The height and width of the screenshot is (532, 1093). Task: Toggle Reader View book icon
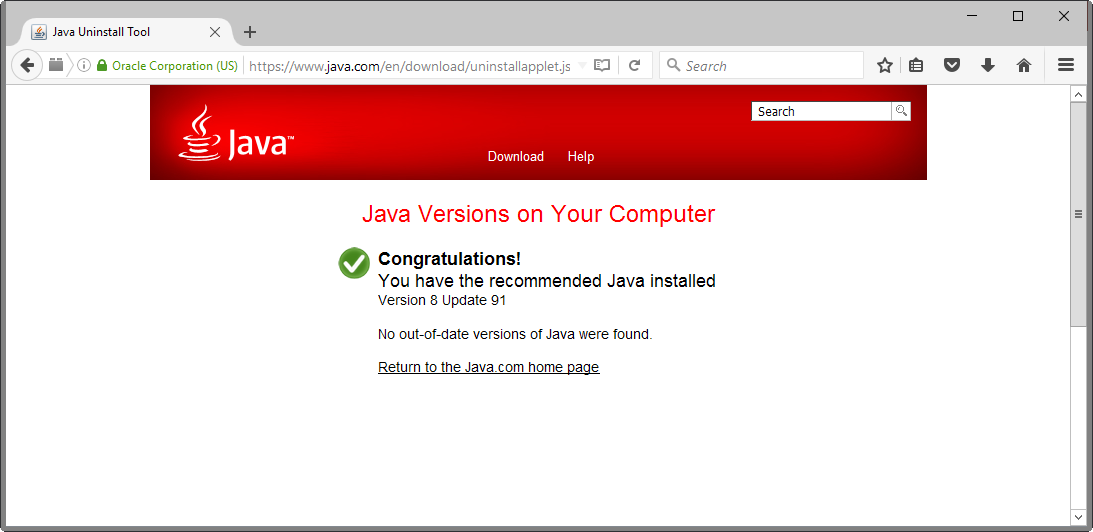pos(602,66)
